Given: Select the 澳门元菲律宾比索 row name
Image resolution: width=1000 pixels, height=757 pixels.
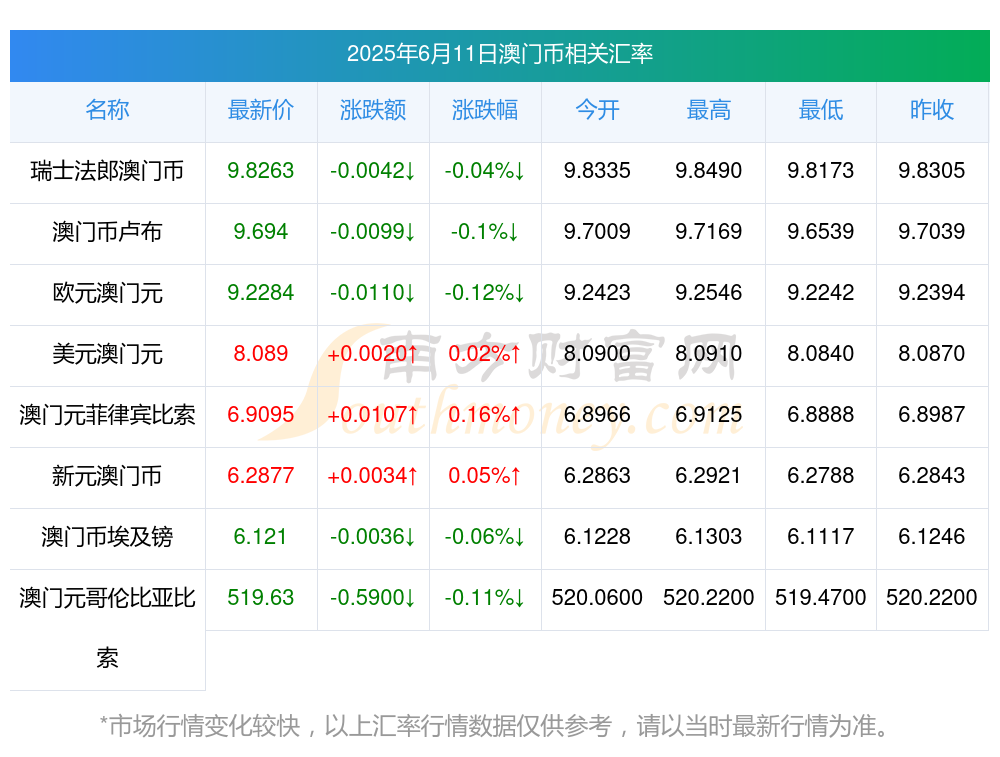Looking at the screenshot, I should pos(107,415).
